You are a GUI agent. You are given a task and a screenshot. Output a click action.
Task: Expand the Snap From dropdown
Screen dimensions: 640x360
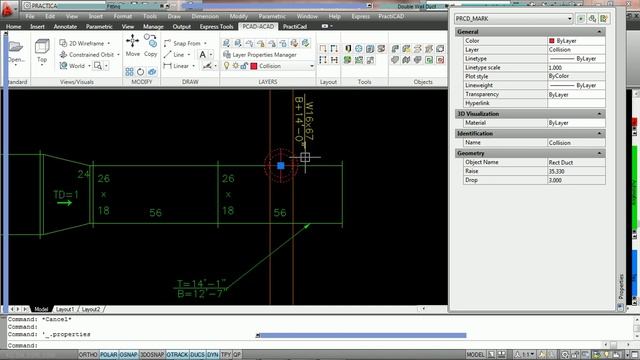tap(205, 43)
